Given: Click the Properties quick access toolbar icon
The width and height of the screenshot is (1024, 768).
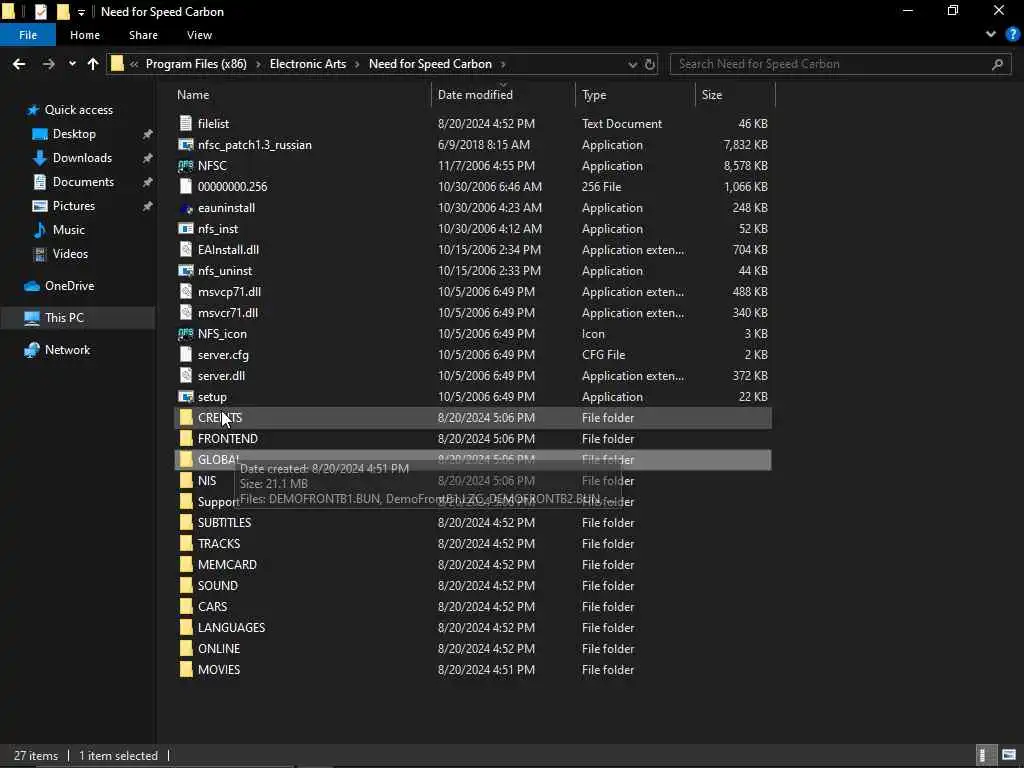Looking at the screenshot, I should coord(40,12).
